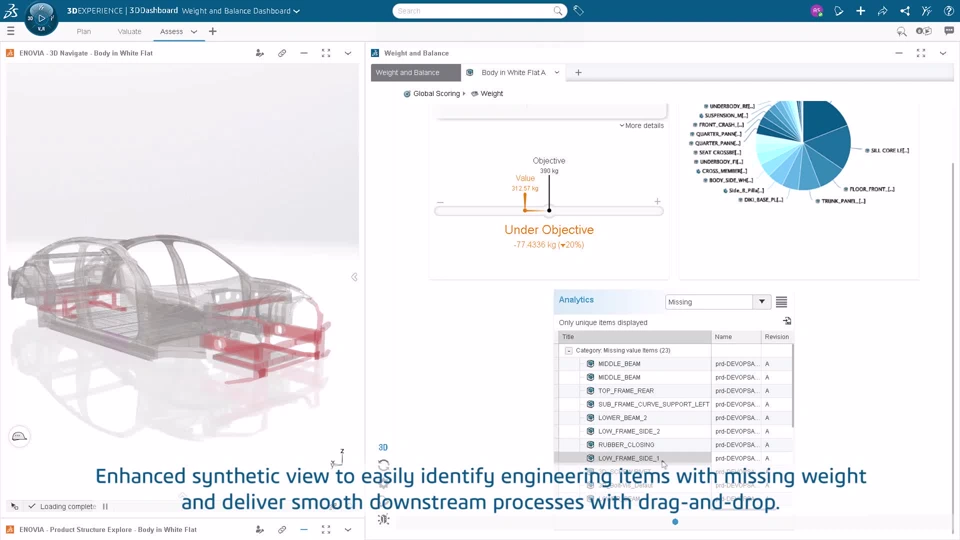
Task: Open the 3DEXPERIENCE compass
Action: point(41,18)
